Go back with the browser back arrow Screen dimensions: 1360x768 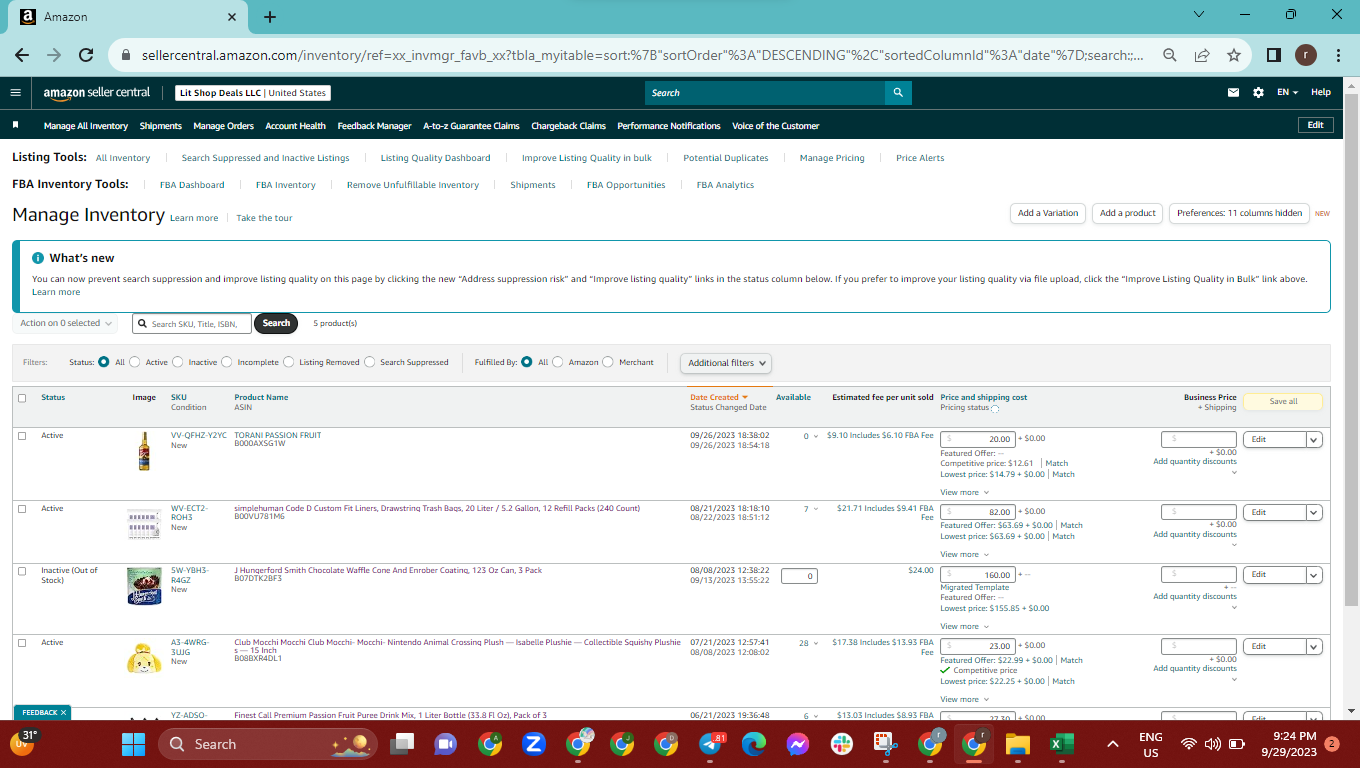click(x=22, y=55)
